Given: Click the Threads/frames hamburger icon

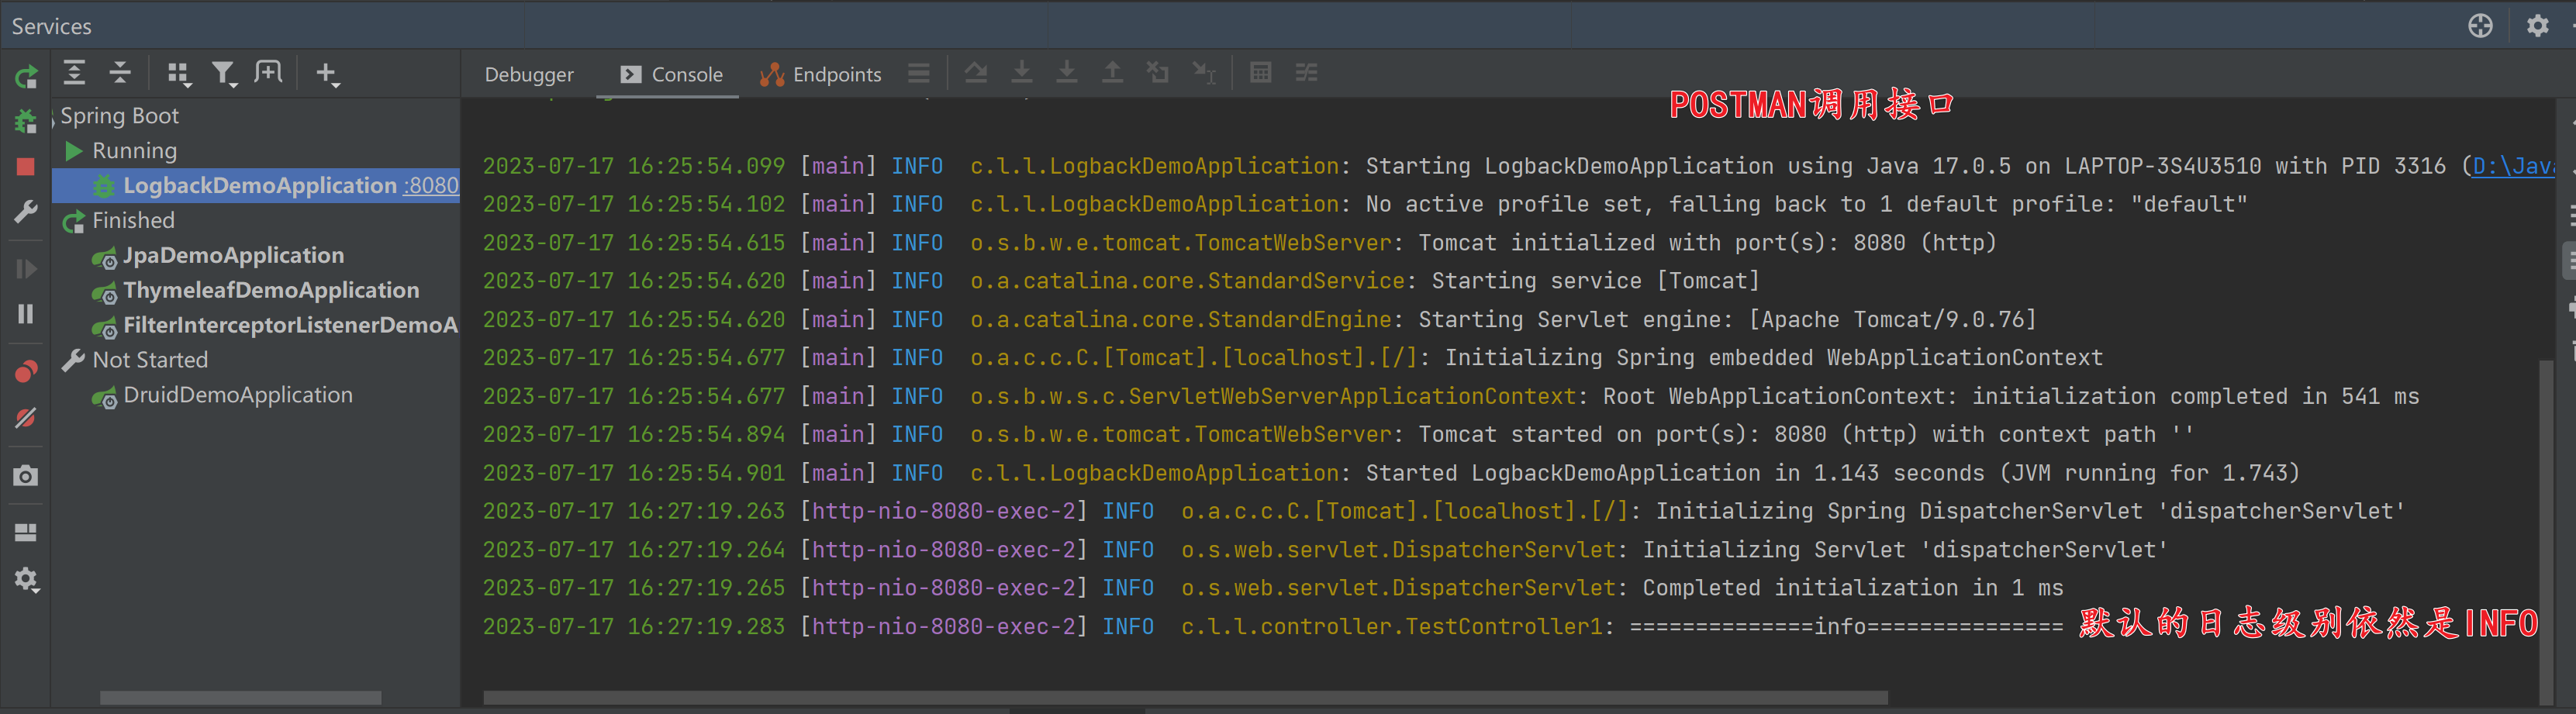Looking at the screenshot, I should 919,73.
